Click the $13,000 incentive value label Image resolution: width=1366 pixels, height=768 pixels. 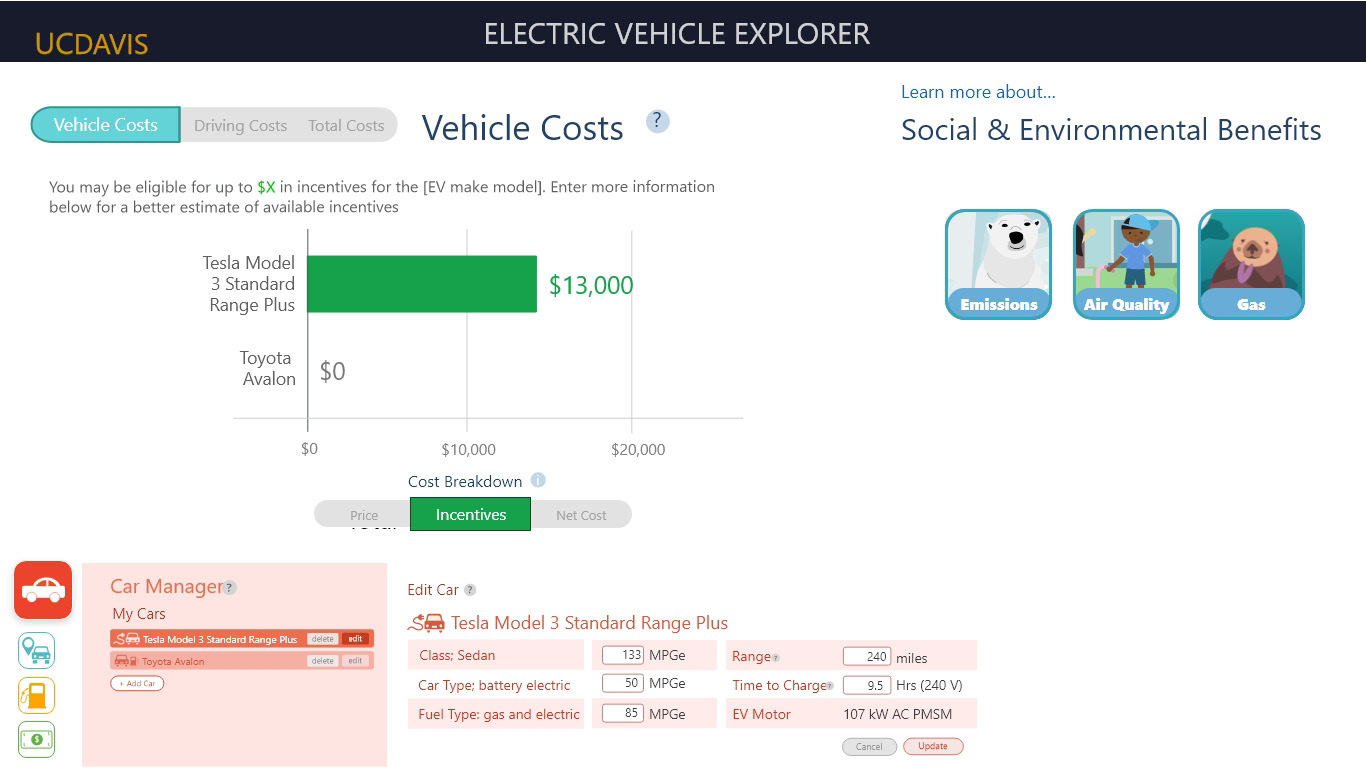pyautogui.click(x=591, y=285)
